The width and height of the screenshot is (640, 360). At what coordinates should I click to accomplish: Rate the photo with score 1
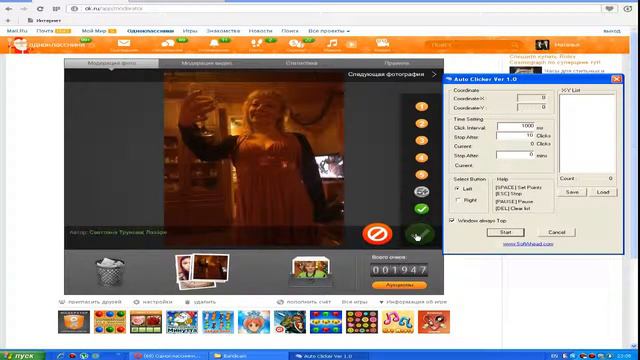pyautogui.click(x=421, y=107)
